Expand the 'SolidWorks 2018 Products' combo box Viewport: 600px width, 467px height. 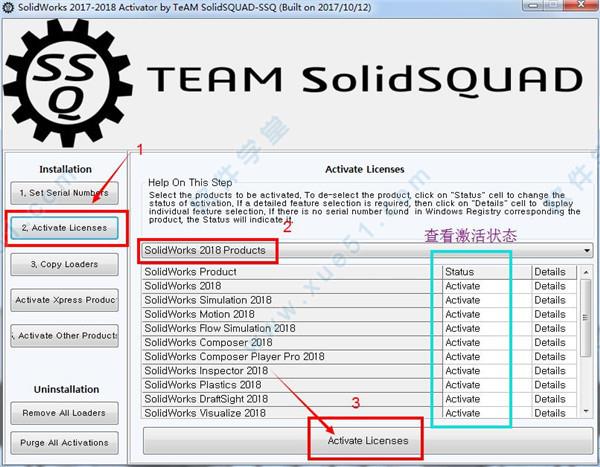coord(365,250)
